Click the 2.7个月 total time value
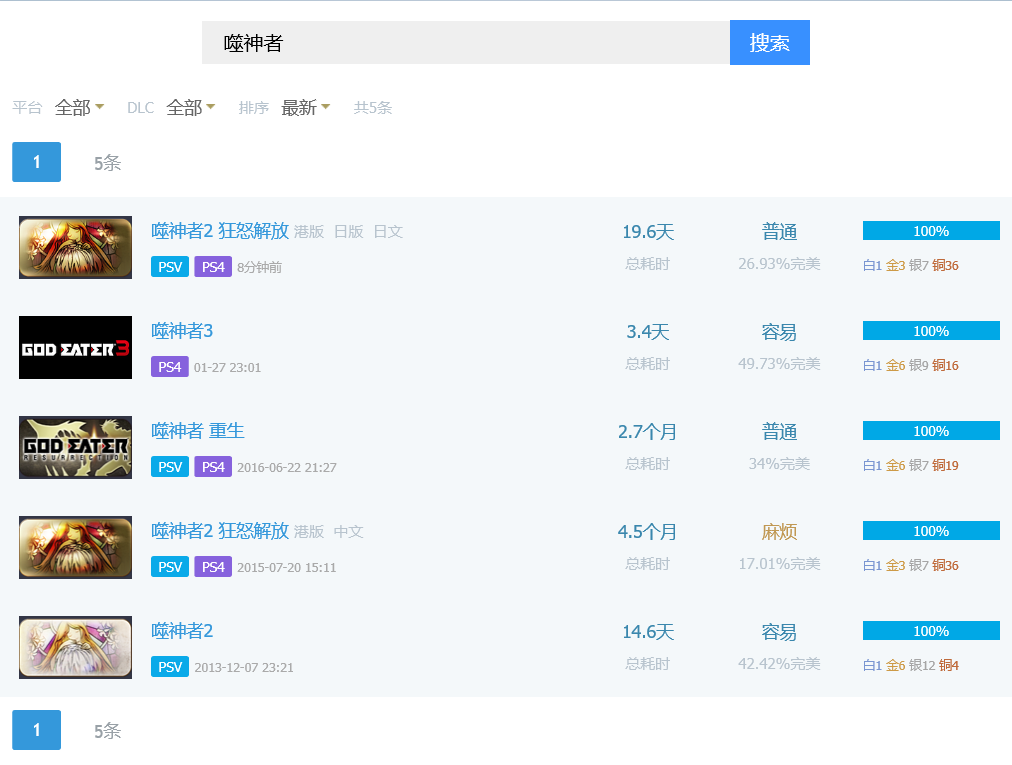Screen dimensions: 1012x765 click(647, 432)
